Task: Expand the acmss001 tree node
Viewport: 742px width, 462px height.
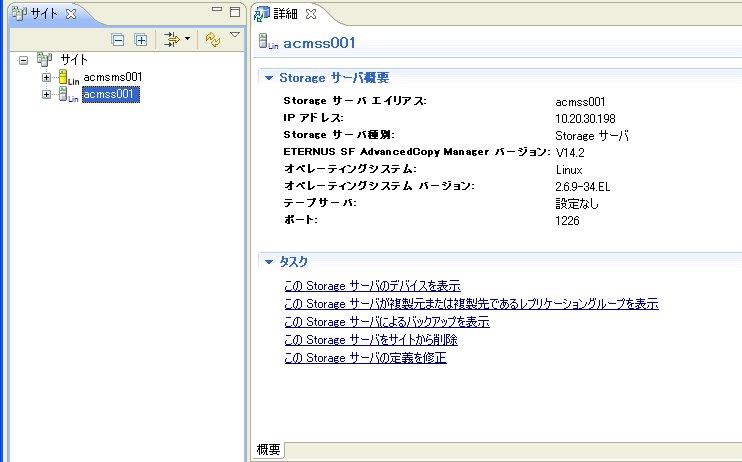Action: (x=46, y=94)
